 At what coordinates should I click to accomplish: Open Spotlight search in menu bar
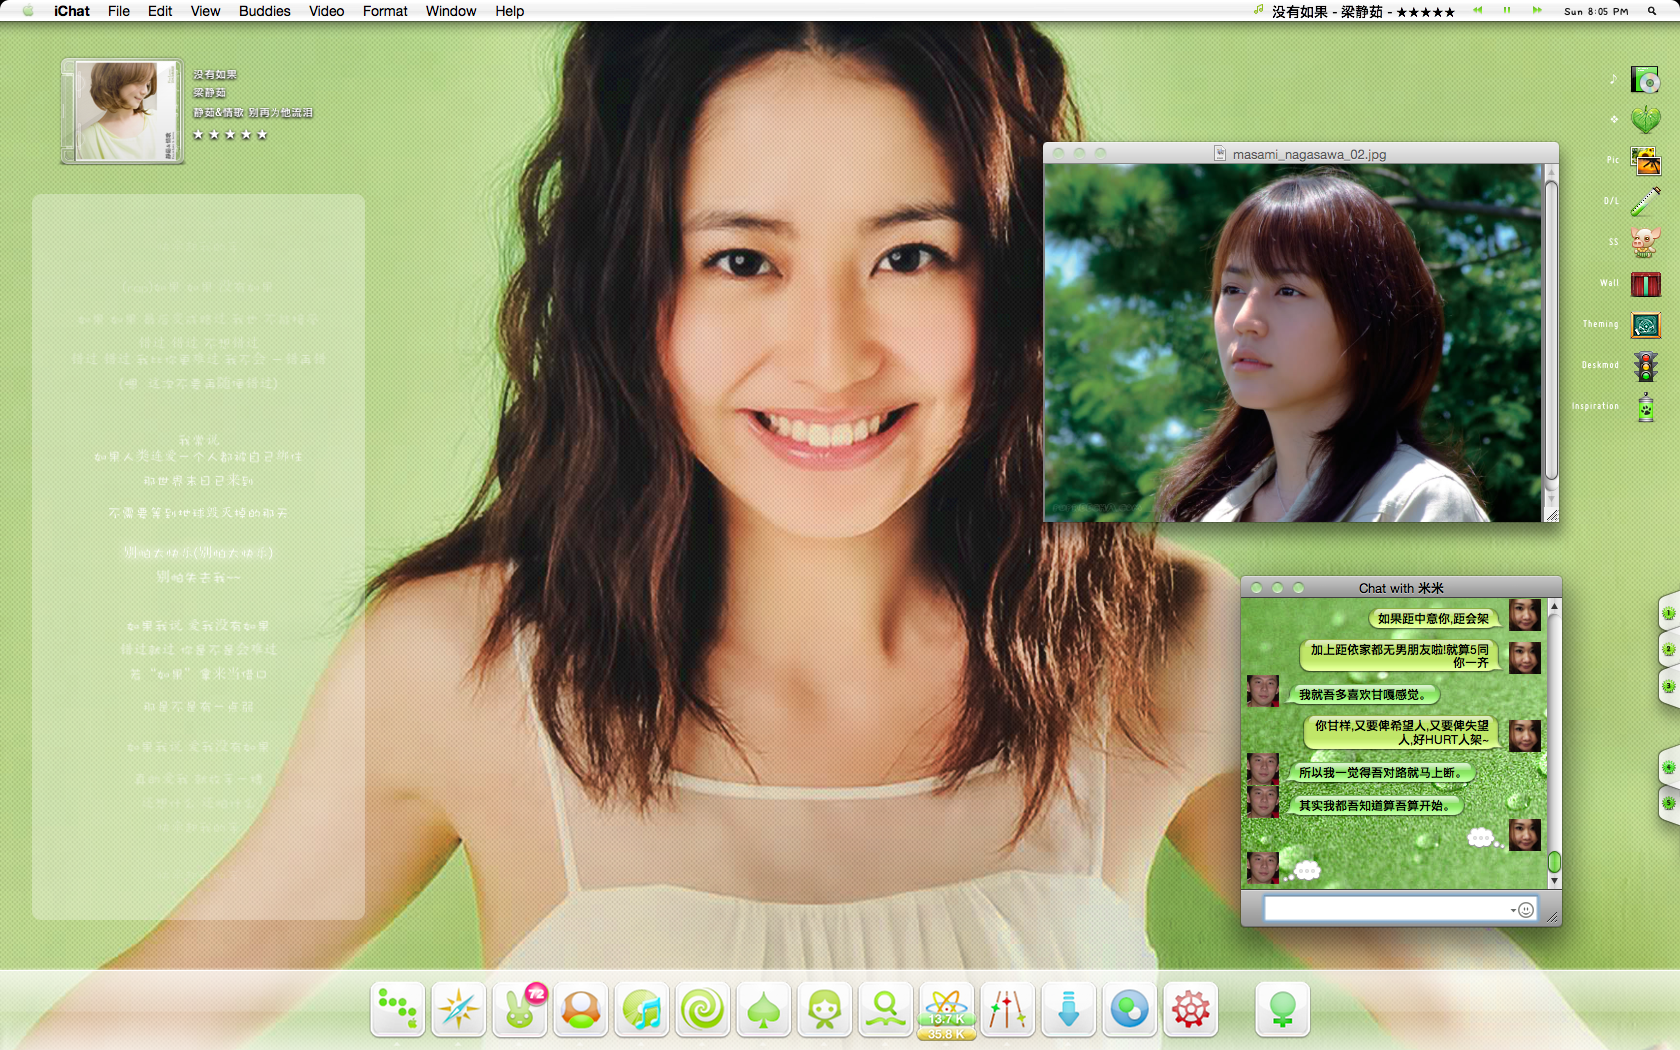click(x=1652, y=11)
